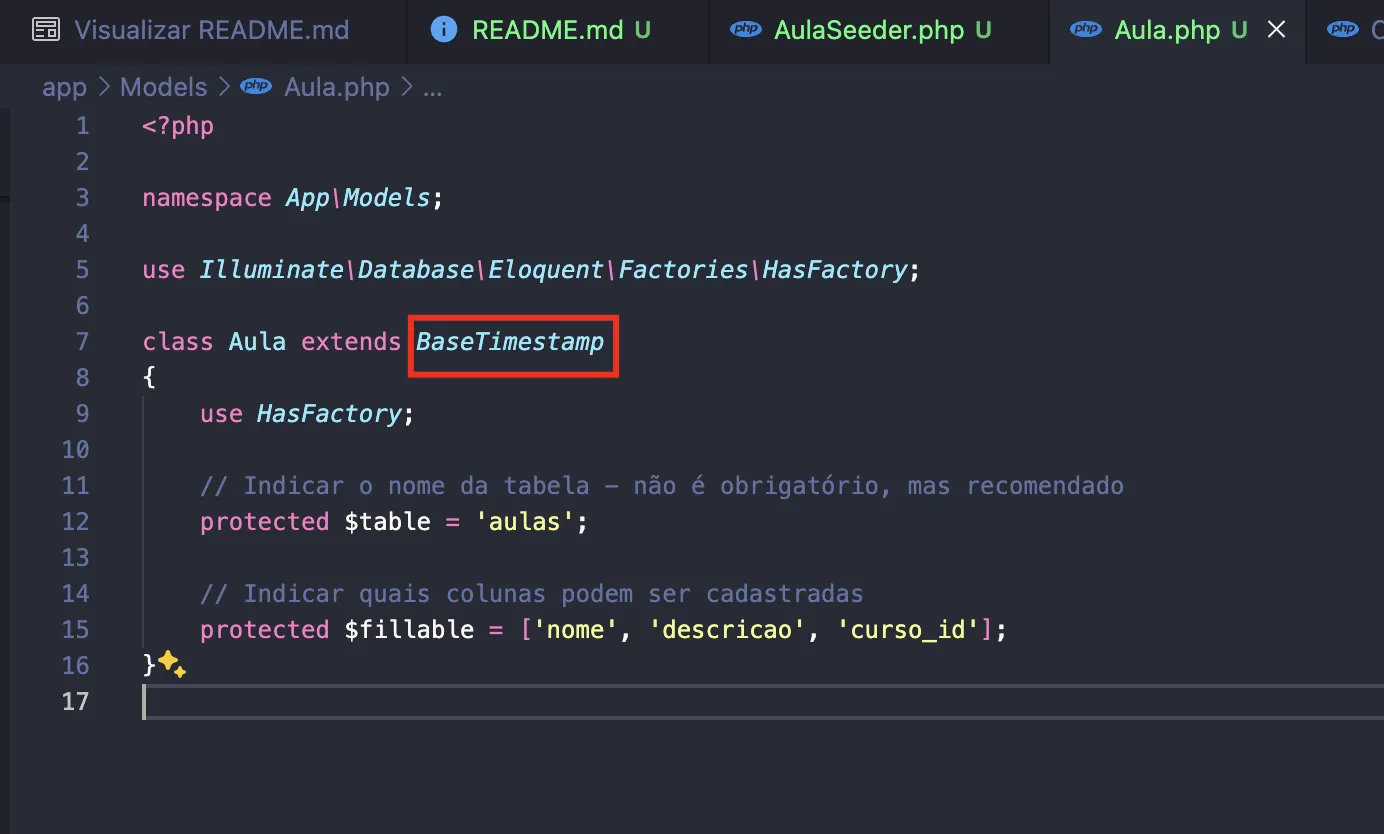Screen dimensions: 1384x834
Task: Click the PHP icon on AulaSeeder.php tab
Action: point(745,30)
